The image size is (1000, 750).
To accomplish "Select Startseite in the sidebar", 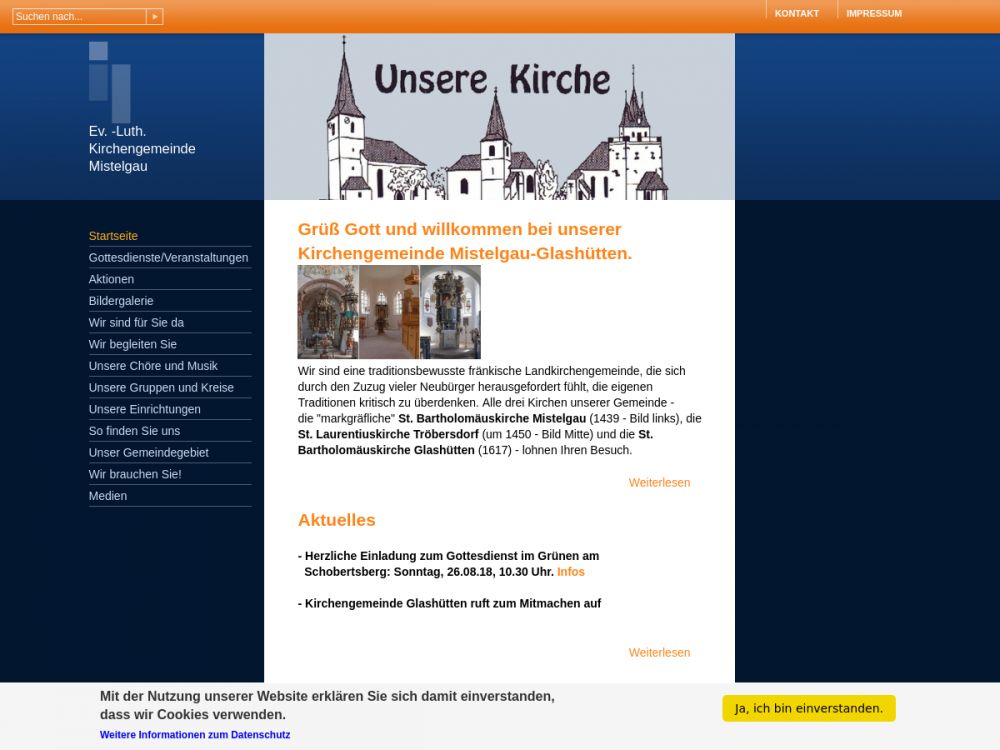I will click(x=113, y=236).
